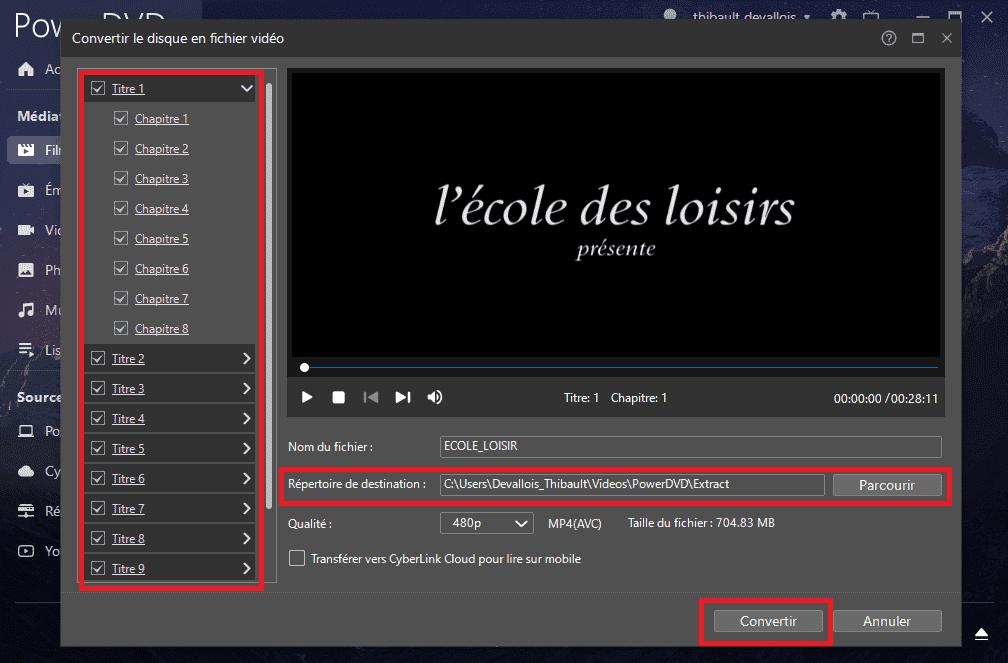Expand the Titre 6 chapters
1008x663 pixels.
[247, 478]
